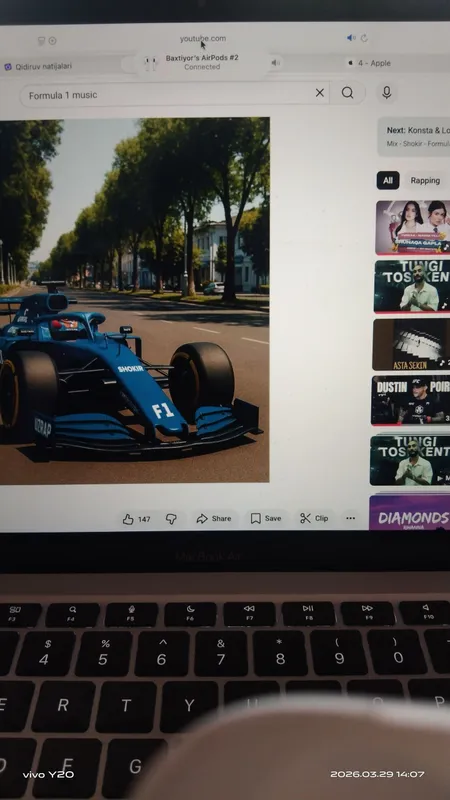Image resolution: width=450 pixels, height=800 pixels.
Task: Create a clip with scissors button
Action: (314, 518)
